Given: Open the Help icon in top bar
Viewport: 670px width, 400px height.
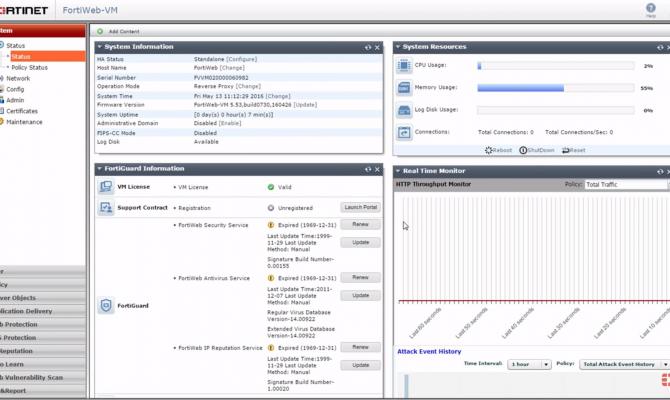Looking at the screenshot, I should coord(650,8).
